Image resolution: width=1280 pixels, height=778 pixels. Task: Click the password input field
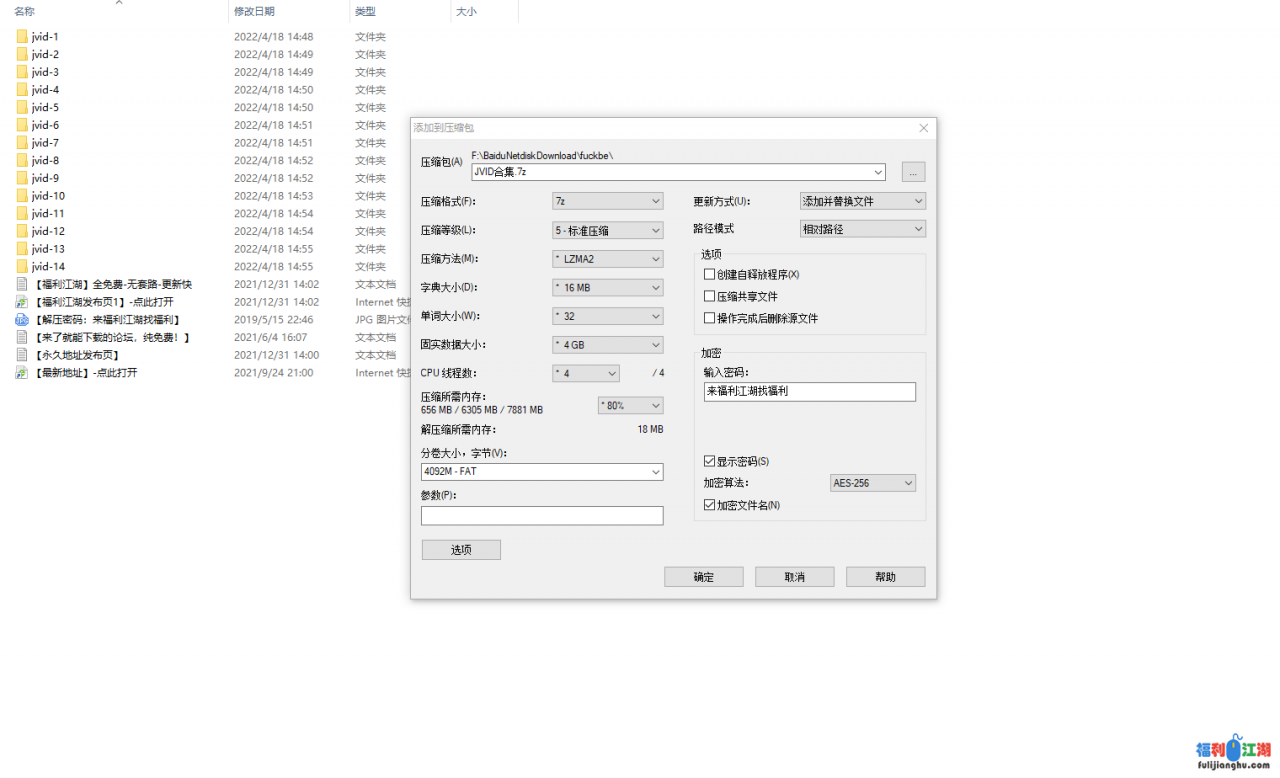click(809, 392)
